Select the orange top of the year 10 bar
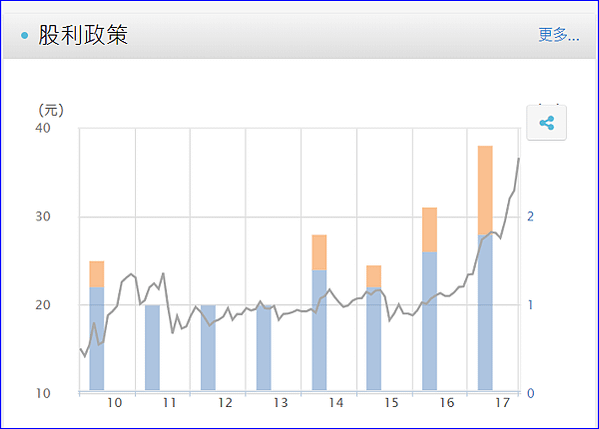The width and height of the screenshot is (599, 429). pos(97,274)
